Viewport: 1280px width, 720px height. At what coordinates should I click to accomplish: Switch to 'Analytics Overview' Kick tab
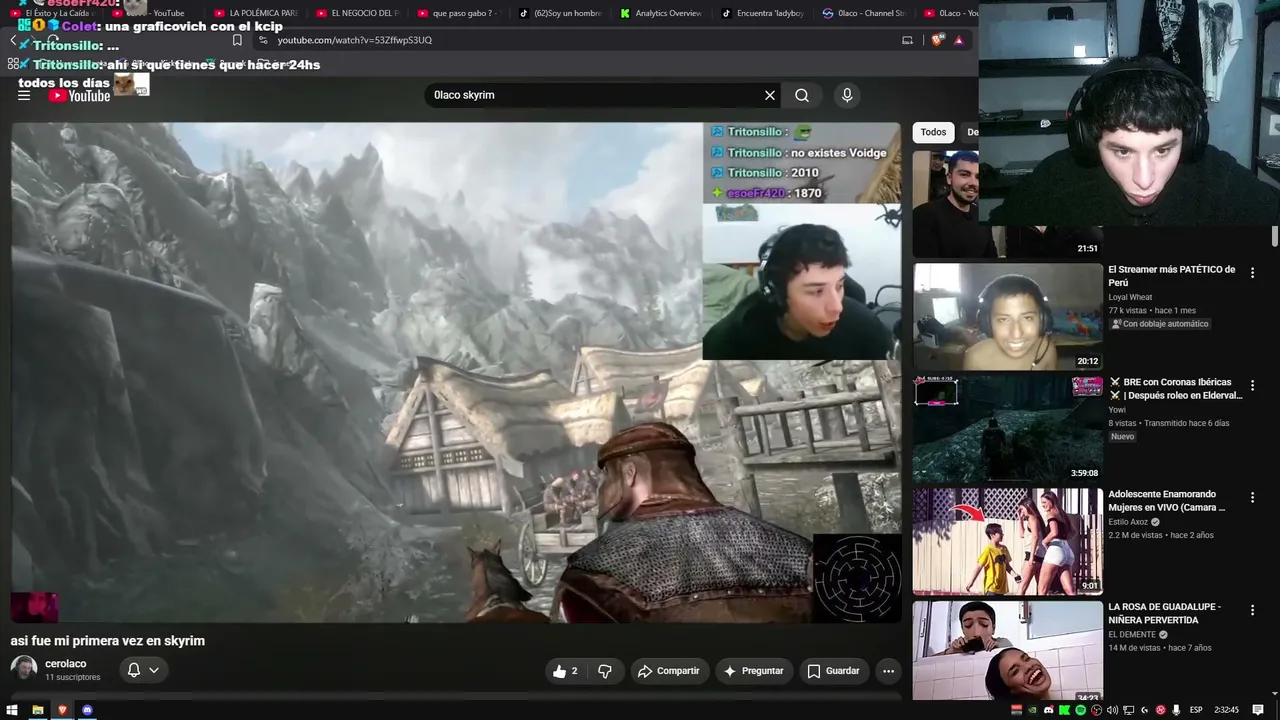(x=661, y=13)
